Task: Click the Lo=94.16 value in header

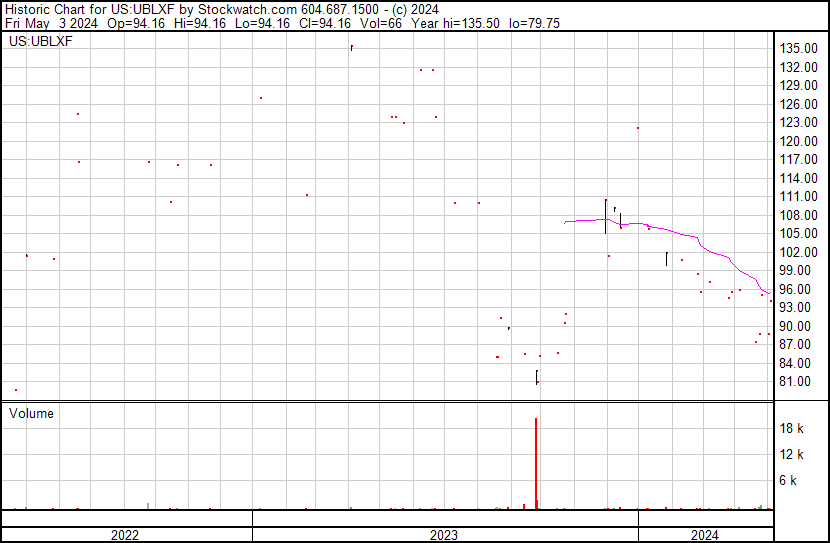Action: pos(262,23)
